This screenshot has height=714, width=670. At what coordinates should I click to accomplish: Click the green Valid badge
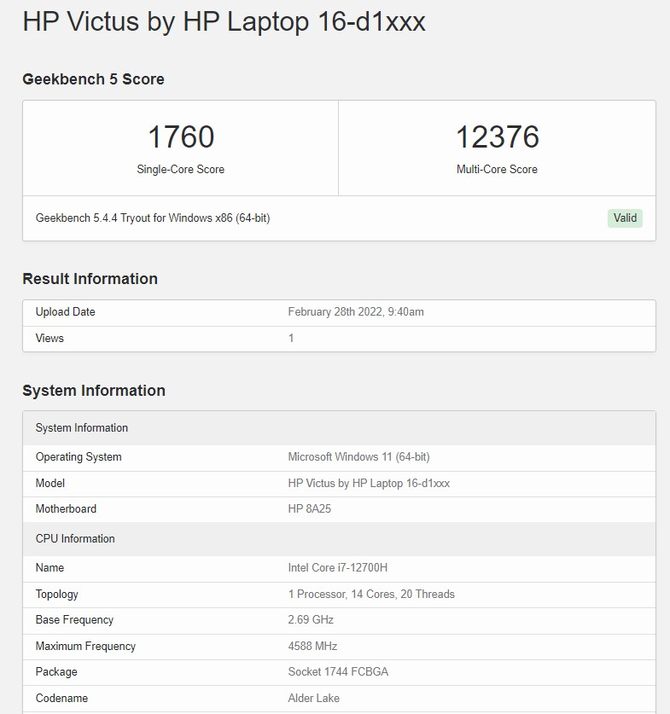click(624, 218)
